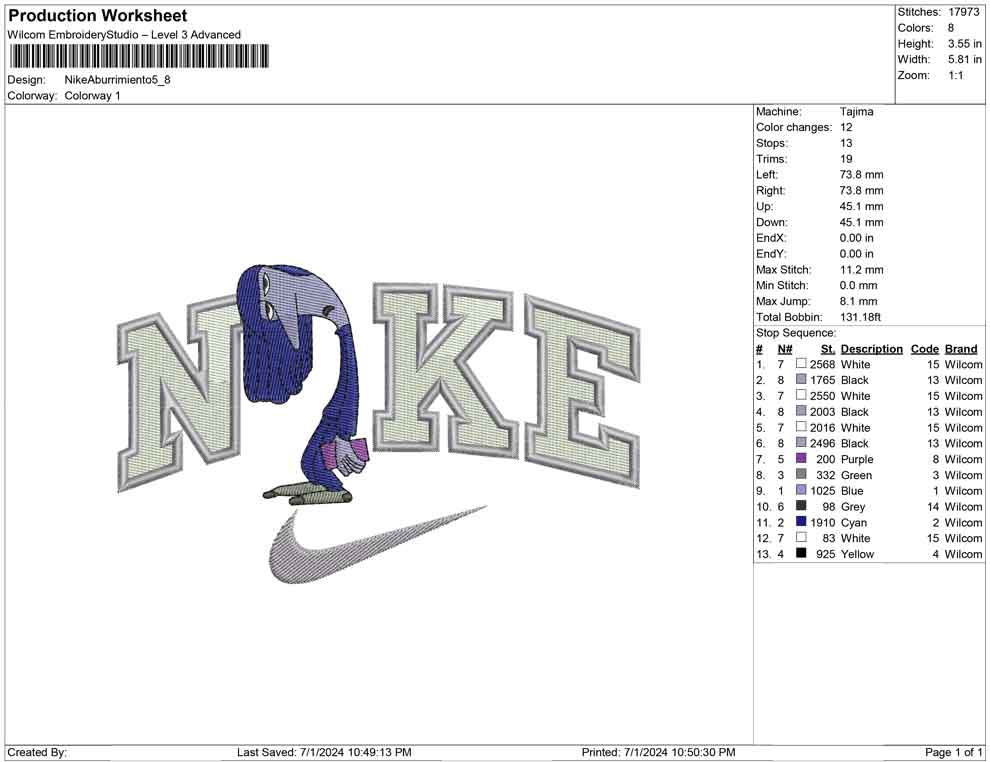Click the Machine value Tajima
The height and width of the screenshot is (762, 990).
(857, 112)
